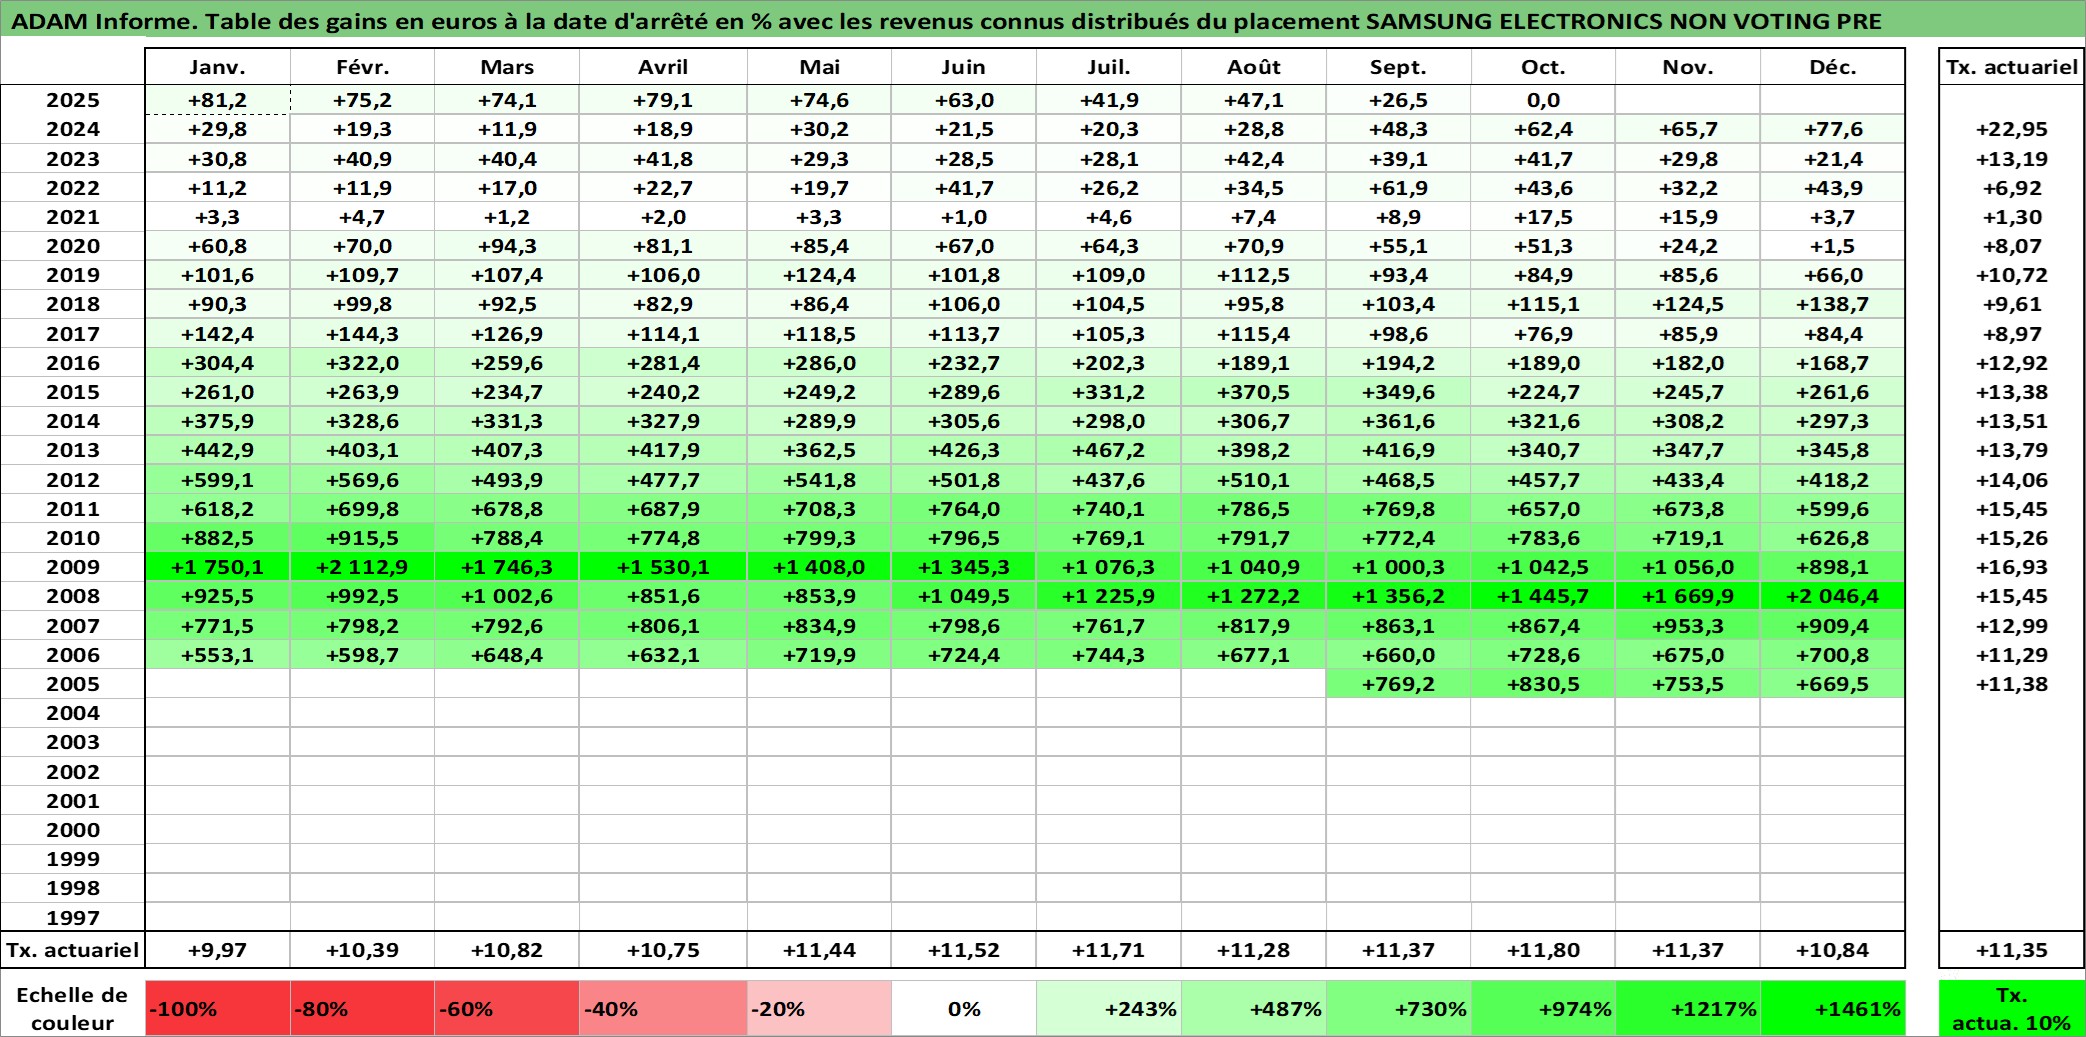Click cell +467,2 in July 2013
This screenshot has width=2086, height=1037.
coord(1108,450)
